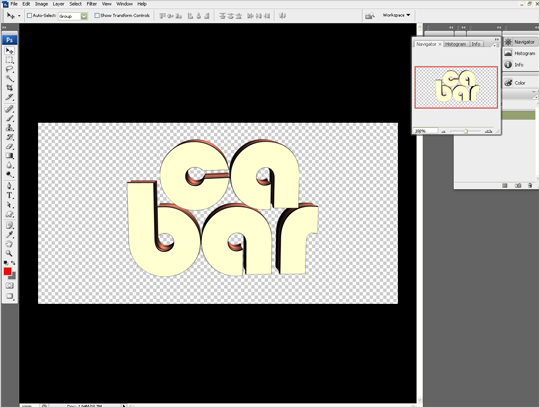Click the Navigator zoom percentage field

pos(426,131)
